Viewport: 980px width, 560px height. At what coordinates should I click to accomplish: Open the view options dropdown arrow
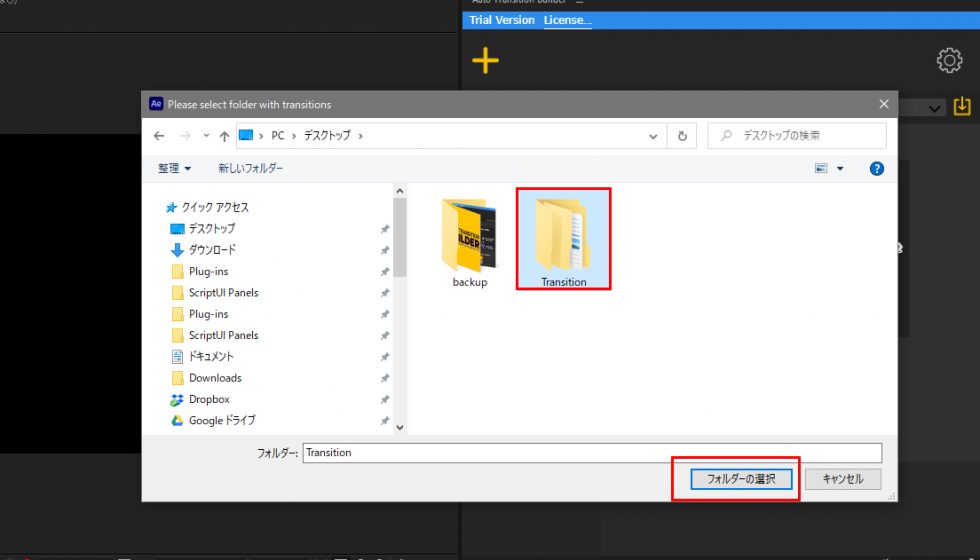pyautogui.click(x=840, y=169)
